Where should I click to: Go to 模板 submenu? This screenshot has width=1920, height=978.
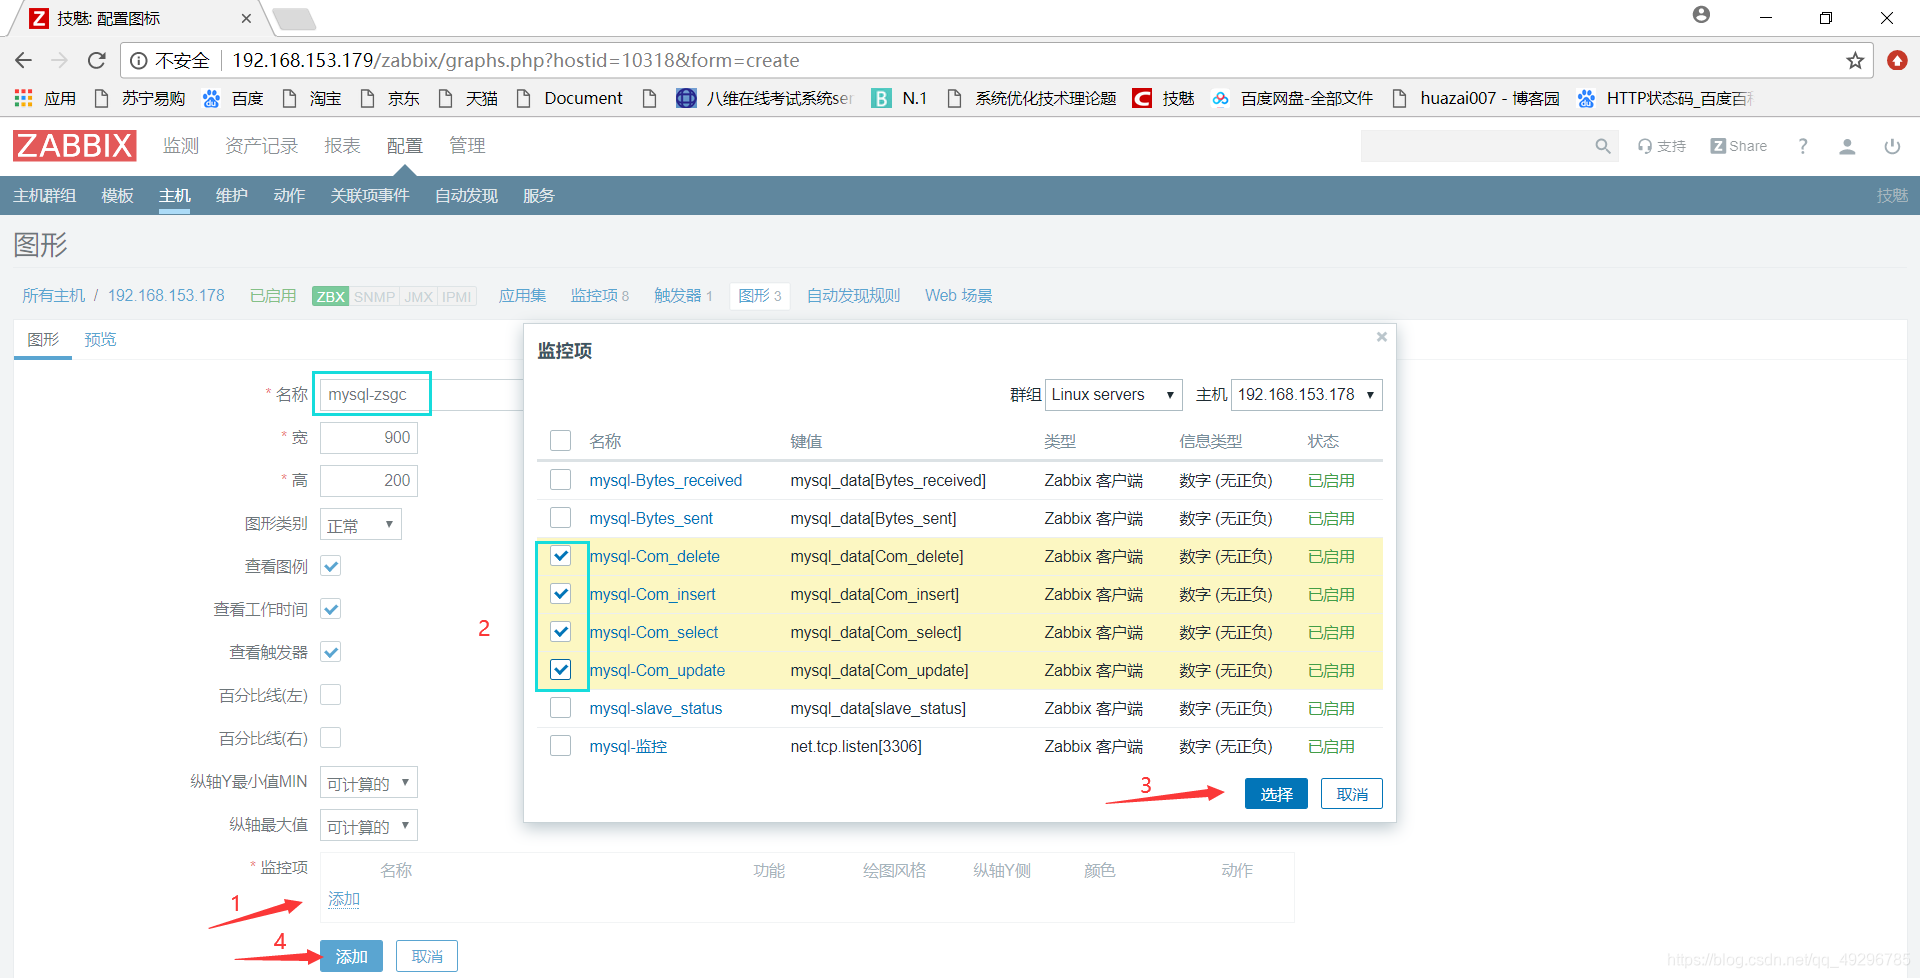tap(117, 196)
